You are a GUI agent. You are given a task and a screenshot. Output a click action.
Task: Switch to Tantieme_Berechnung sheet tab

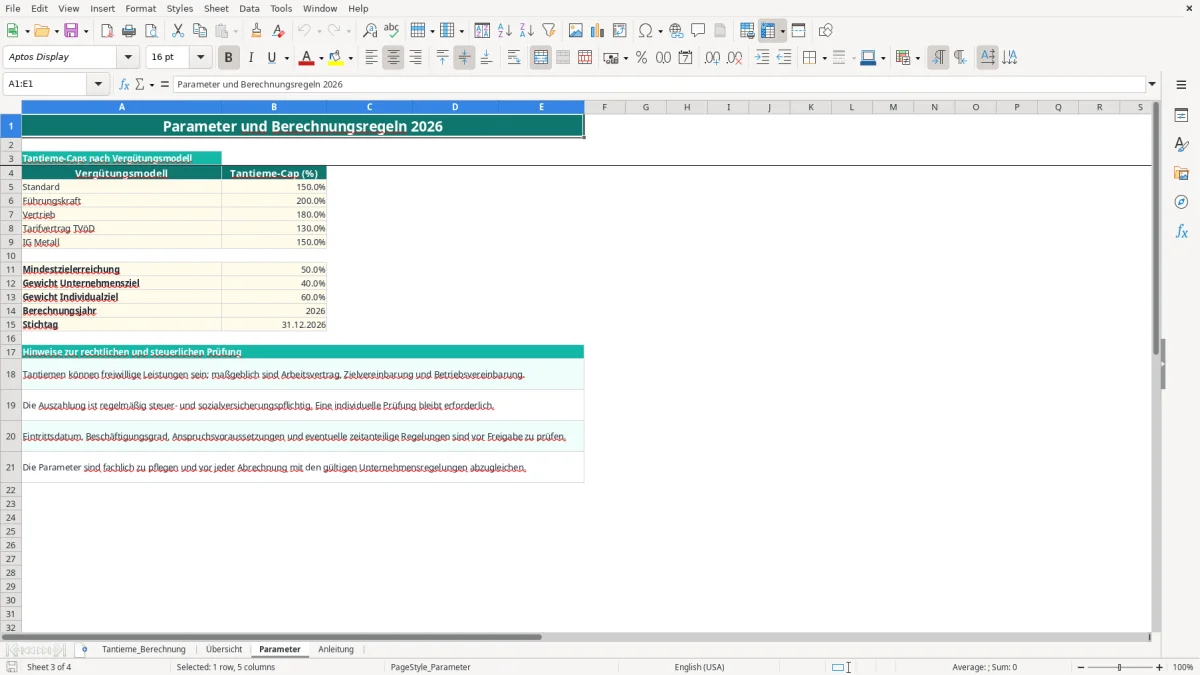tap(144, 649)
